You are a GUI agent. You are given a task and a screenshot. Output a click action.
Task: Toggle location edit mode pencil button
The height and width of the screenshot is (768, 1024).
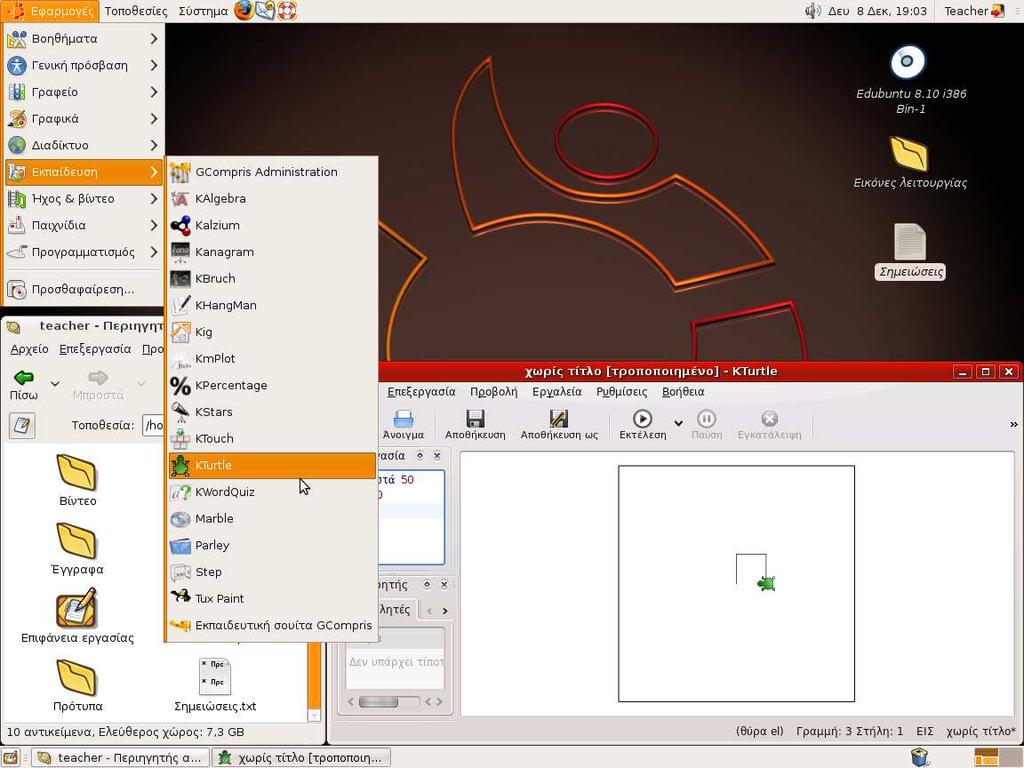22,426
